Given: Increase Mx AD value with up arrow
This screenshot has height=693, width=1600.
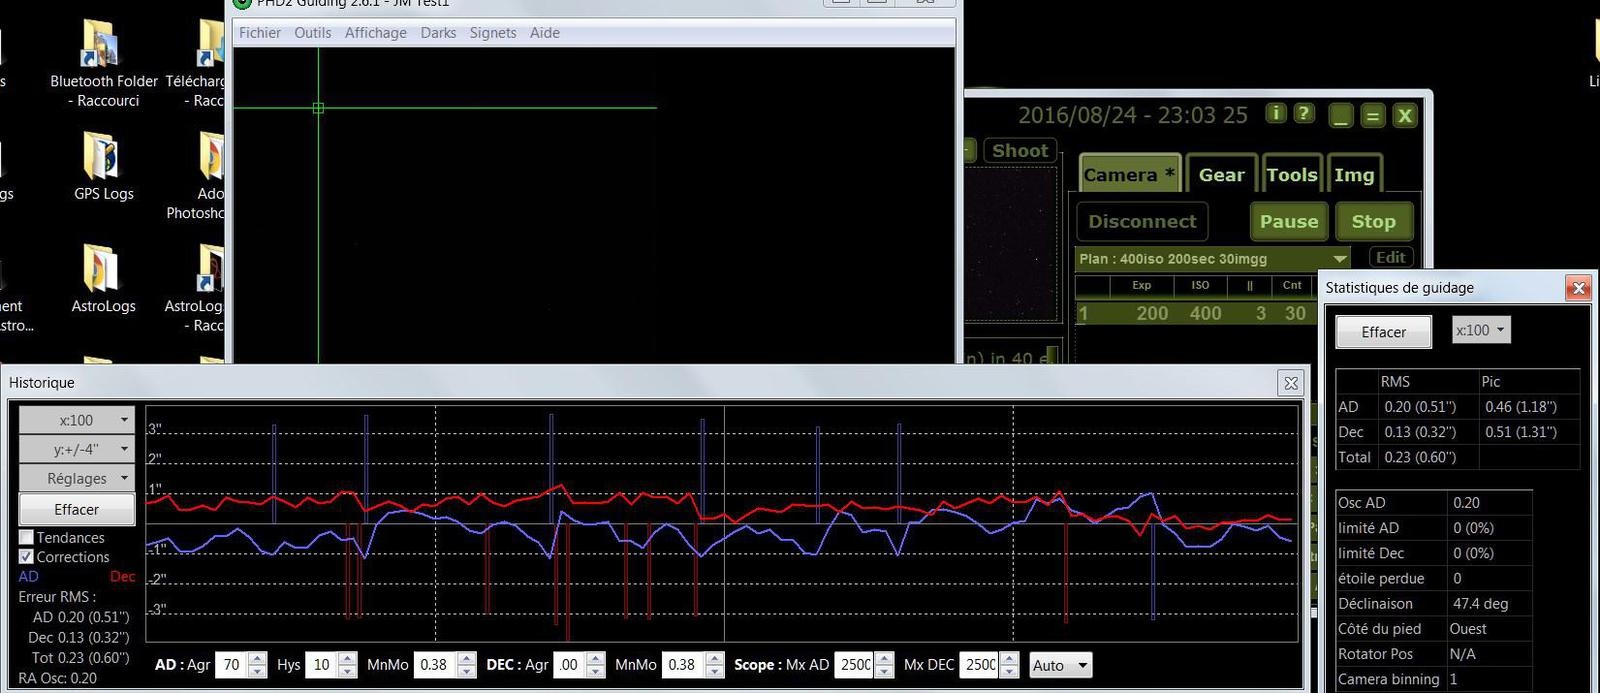Looking at the screenshot, I should (883, 659).
